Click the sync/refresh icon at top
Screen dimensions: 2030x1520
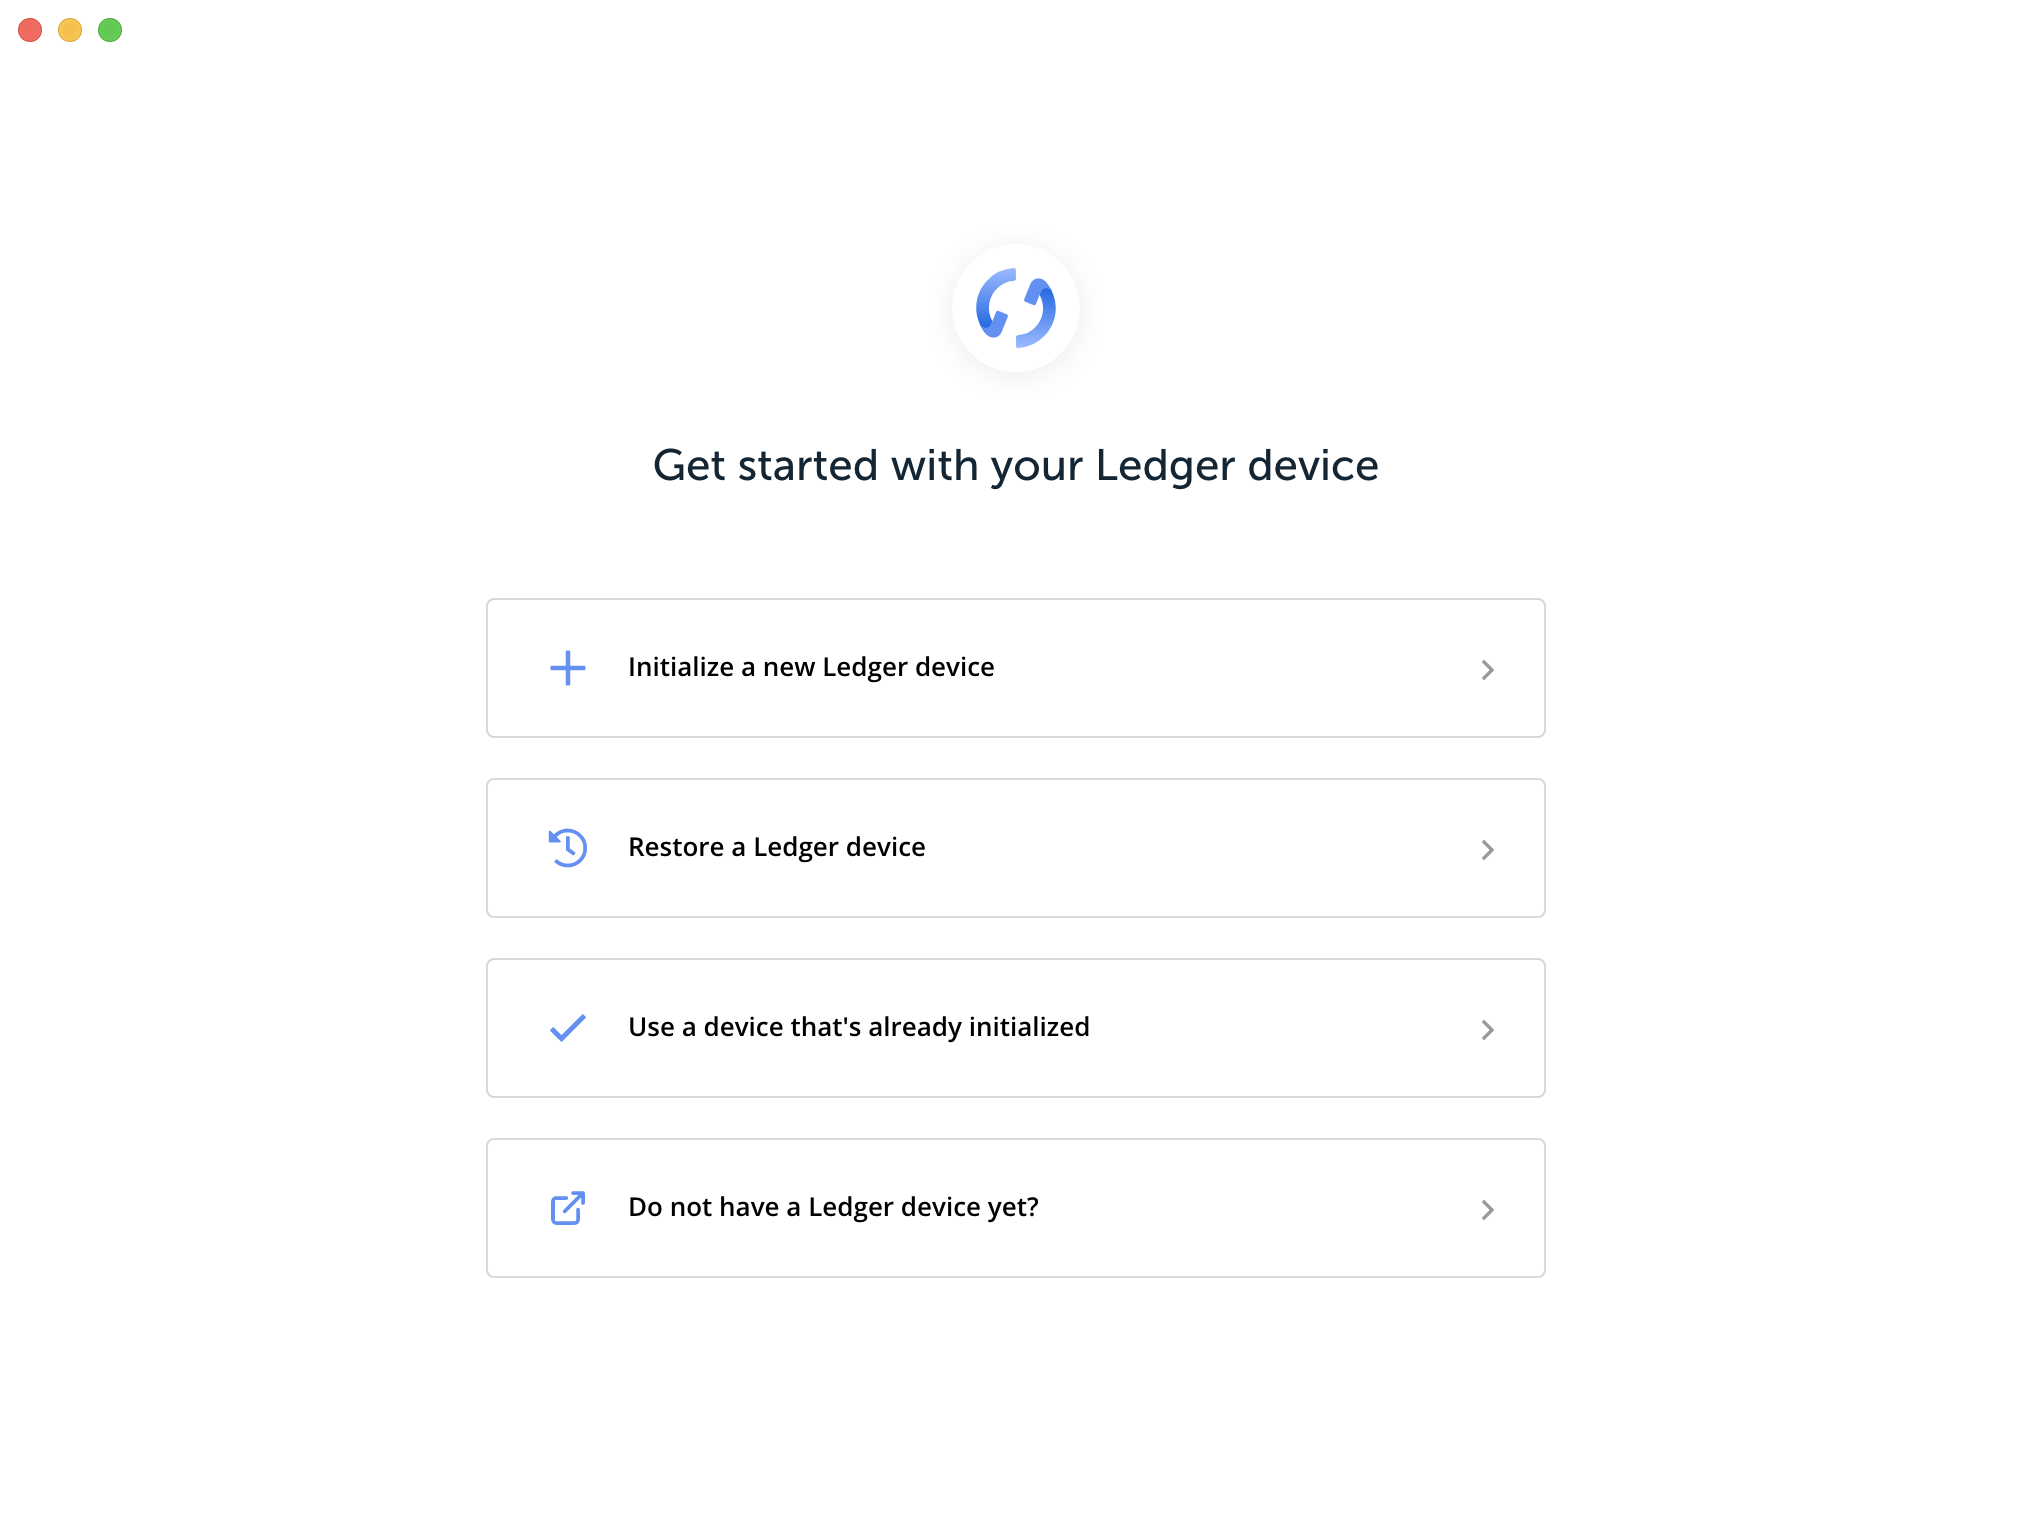point(1015,307)
